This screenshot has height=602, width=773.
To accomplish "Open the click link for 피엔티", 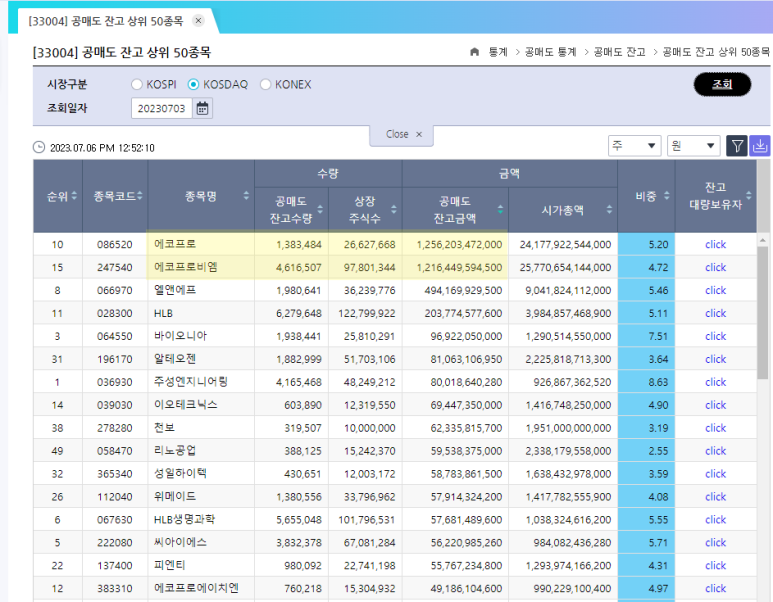I will click(715, 566).
